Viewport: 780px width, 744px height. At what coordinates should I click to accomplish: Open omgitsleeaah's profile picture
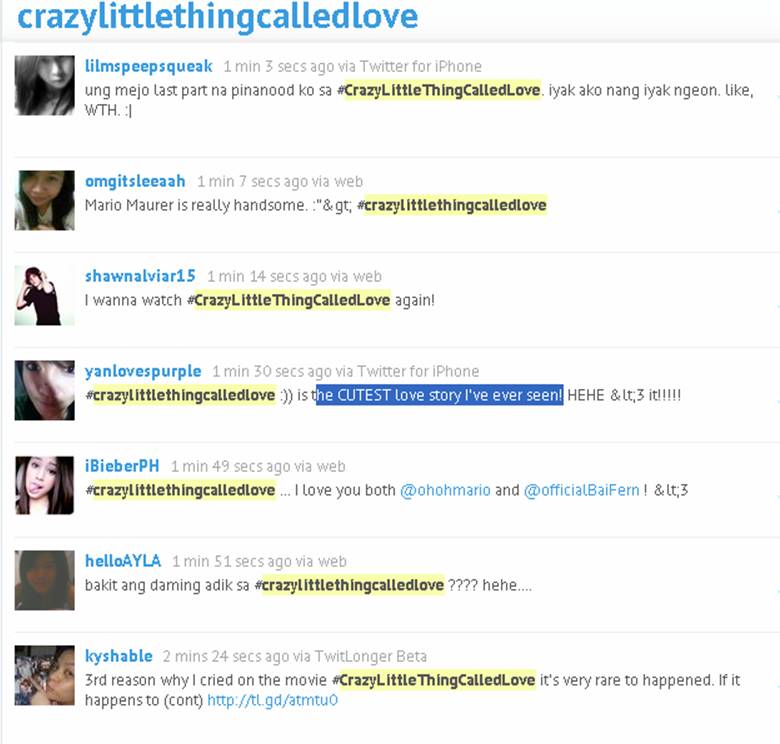click(45, 200)
